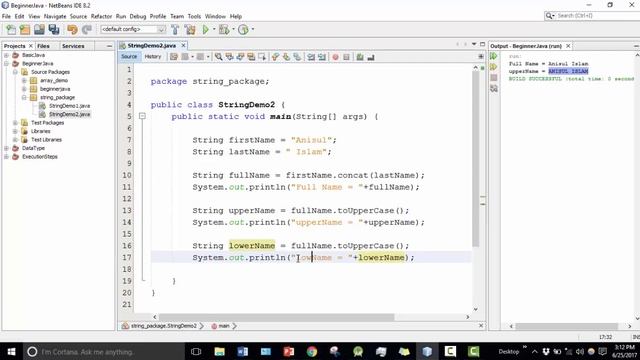Click the Save All toolbar icon
The height and width of the screenshot is (360, 640).
[54, 29]
